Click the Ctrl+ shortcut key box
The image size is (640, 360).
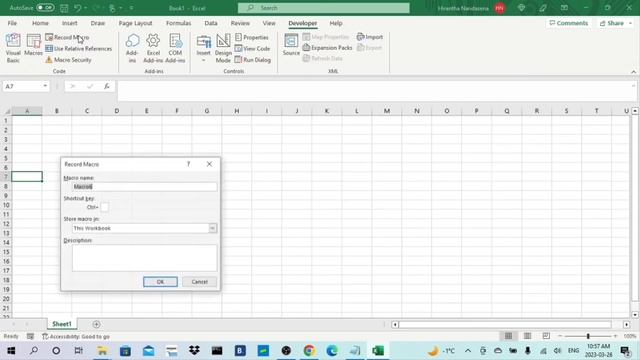(104, 207)
